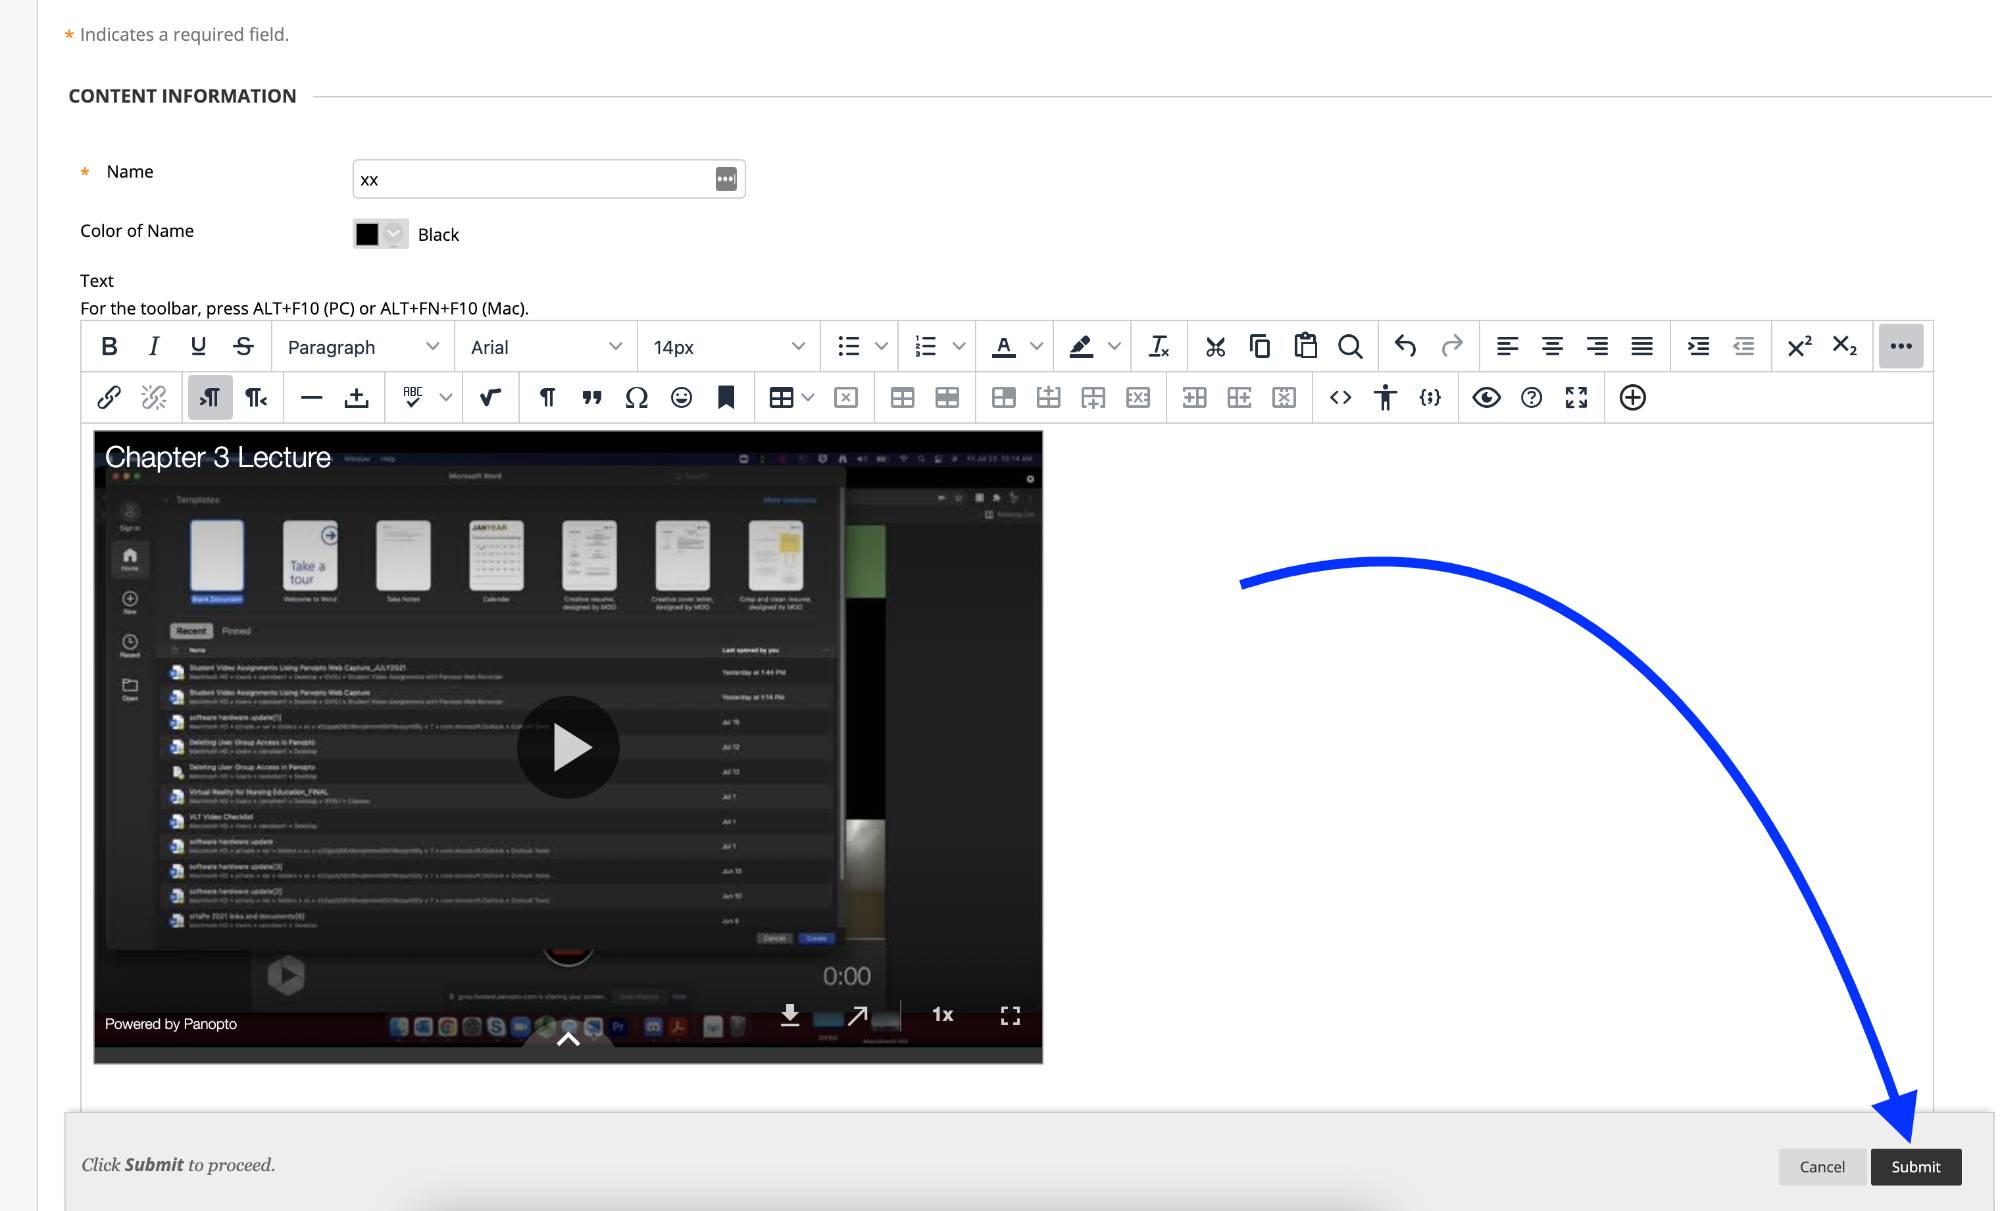Click the Submit button
This screenshot has width=2000, height=1211.
1915,1167
